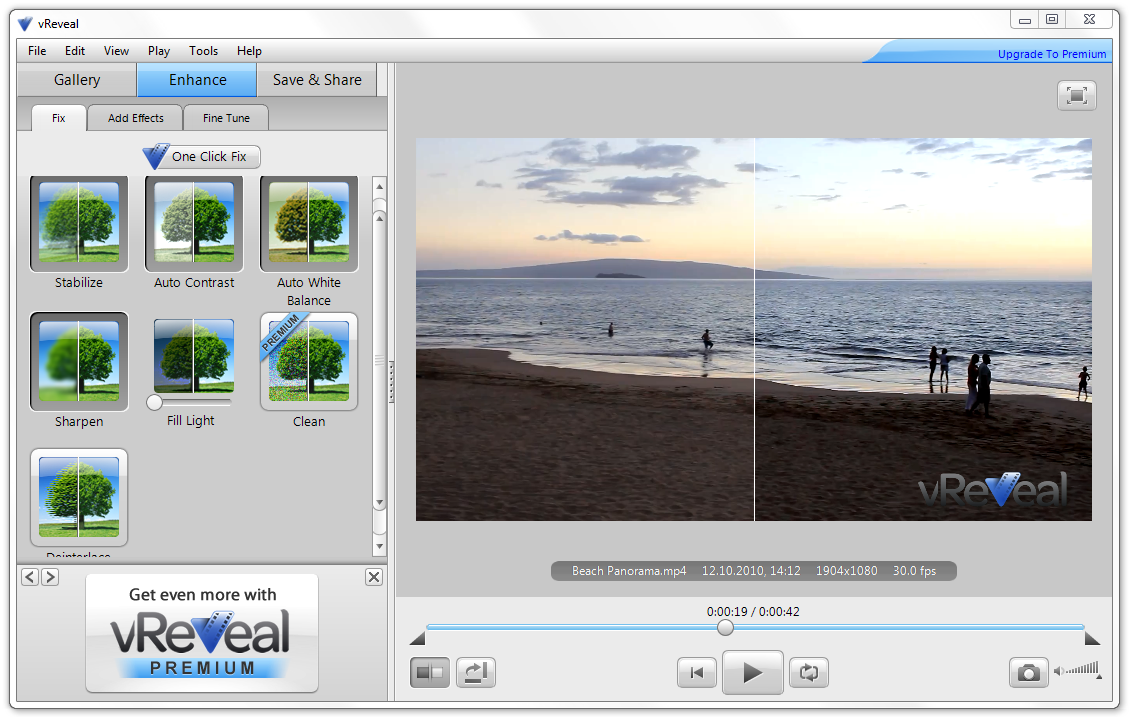Apply the Stabilize fix
This screenshot has width=1129, height=717.
(x=78, y=224)
